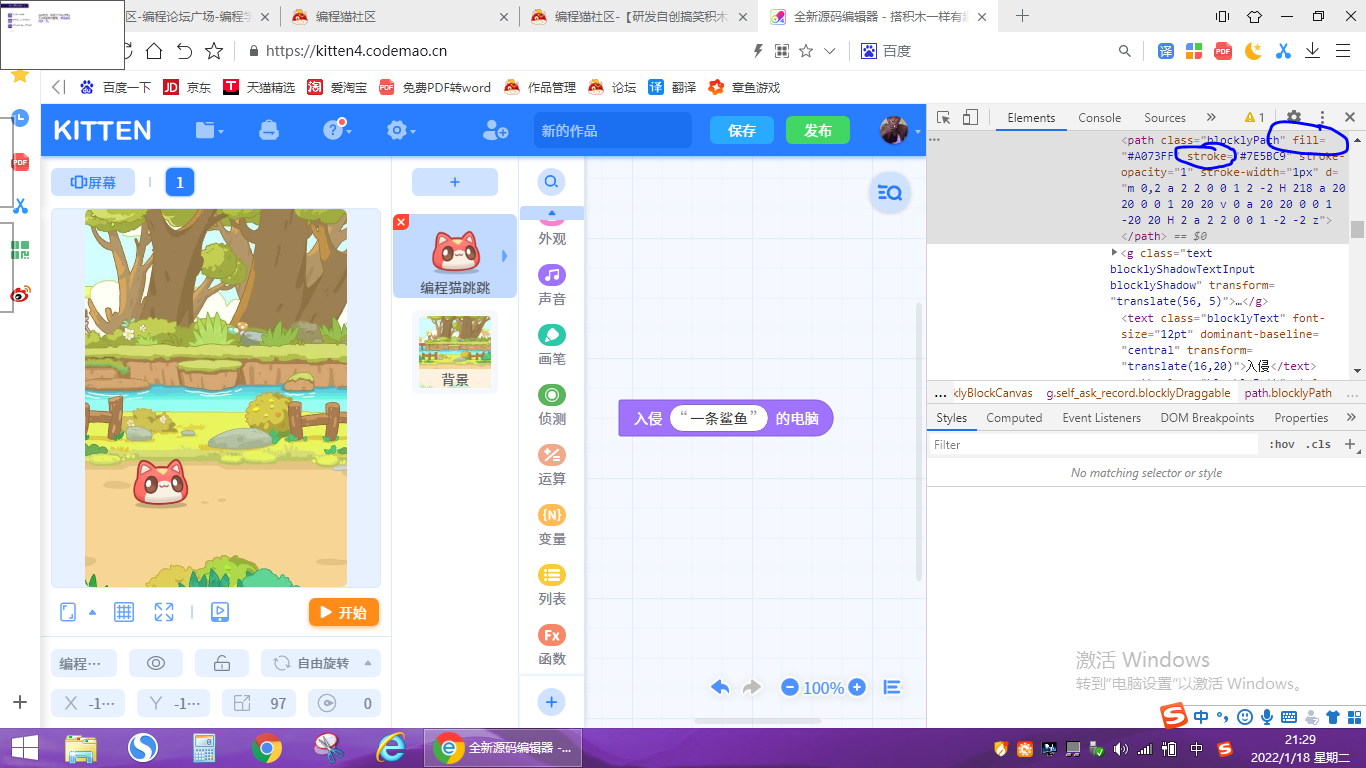Expand the g blocklyShadowTextInput DOM node
1366x768 pixels.
1115,253
